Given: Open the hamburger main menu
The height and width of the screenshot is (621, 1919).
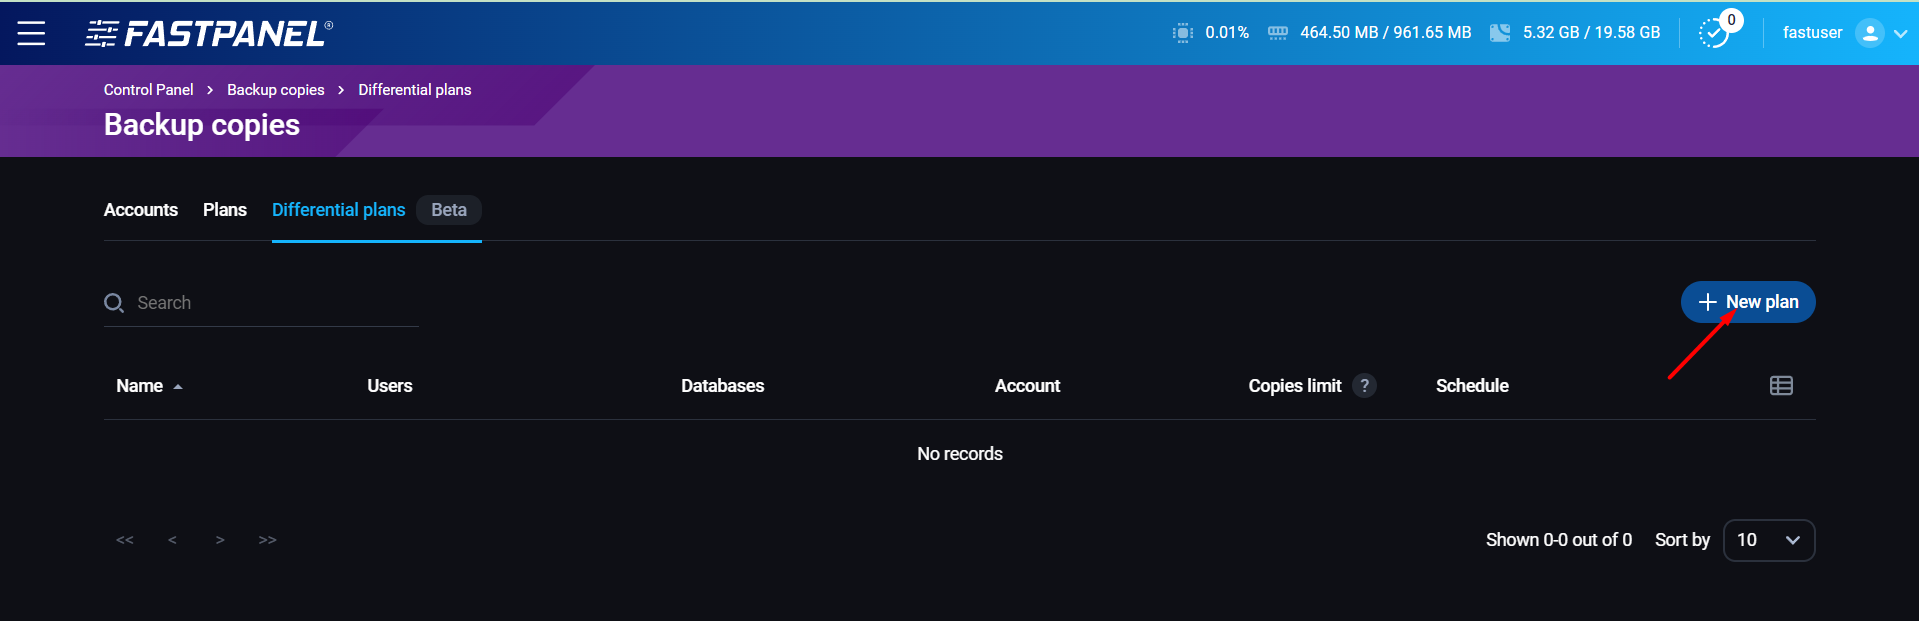Looking at the screenshot, I should pyautogui.click(x=31, y=33).
